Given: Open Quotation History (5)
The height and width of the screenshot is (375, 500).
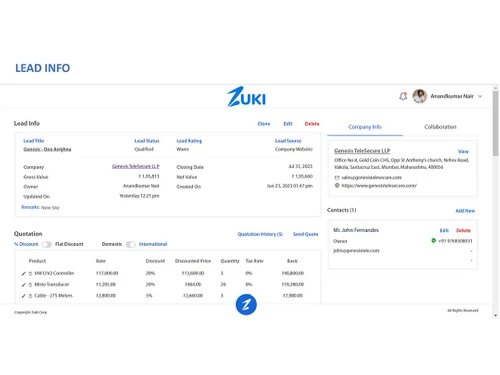Looking at the screenshot, I should (x=260, y=234).
